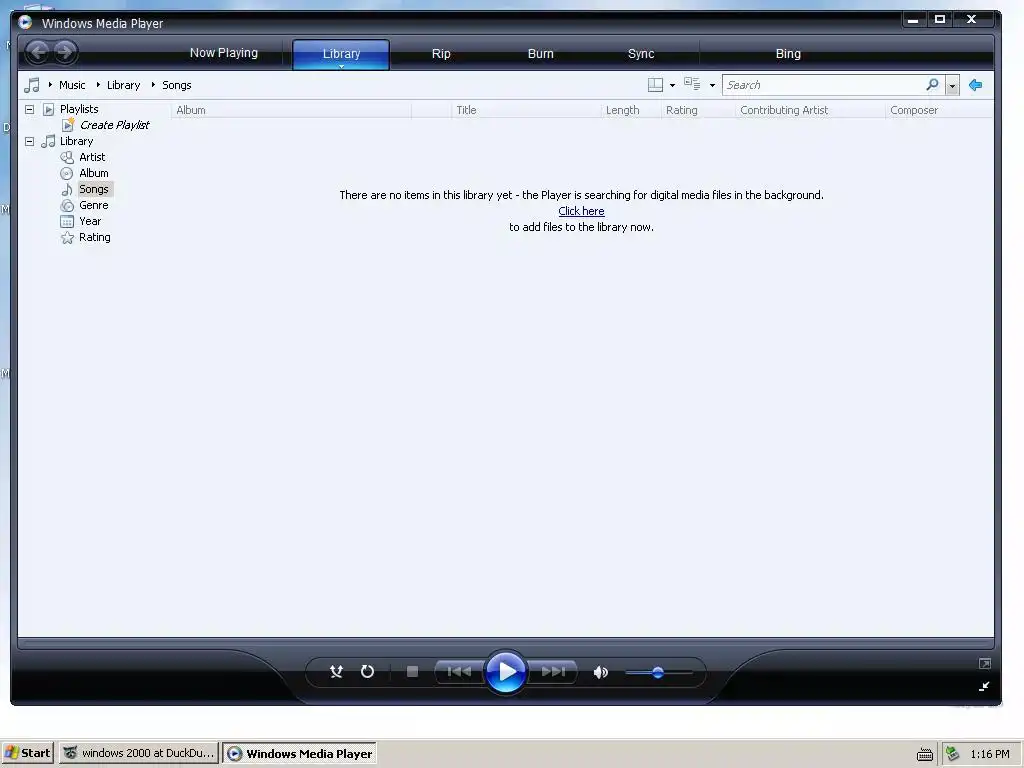Collapse the Playlists tree node
The width and height of the screenshot is (1024, 768).
pyautogui.click(x=29, y=109)
